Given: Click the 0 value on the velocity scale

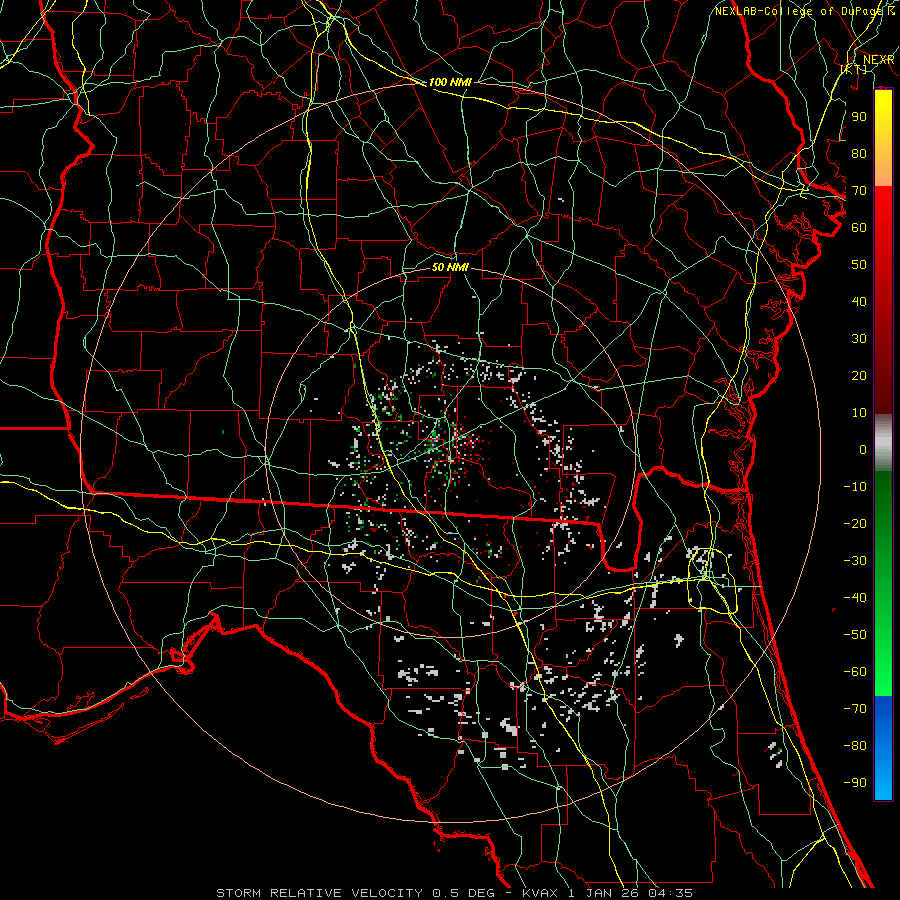Looking at the screenshot, I should [x=863, y=449].
